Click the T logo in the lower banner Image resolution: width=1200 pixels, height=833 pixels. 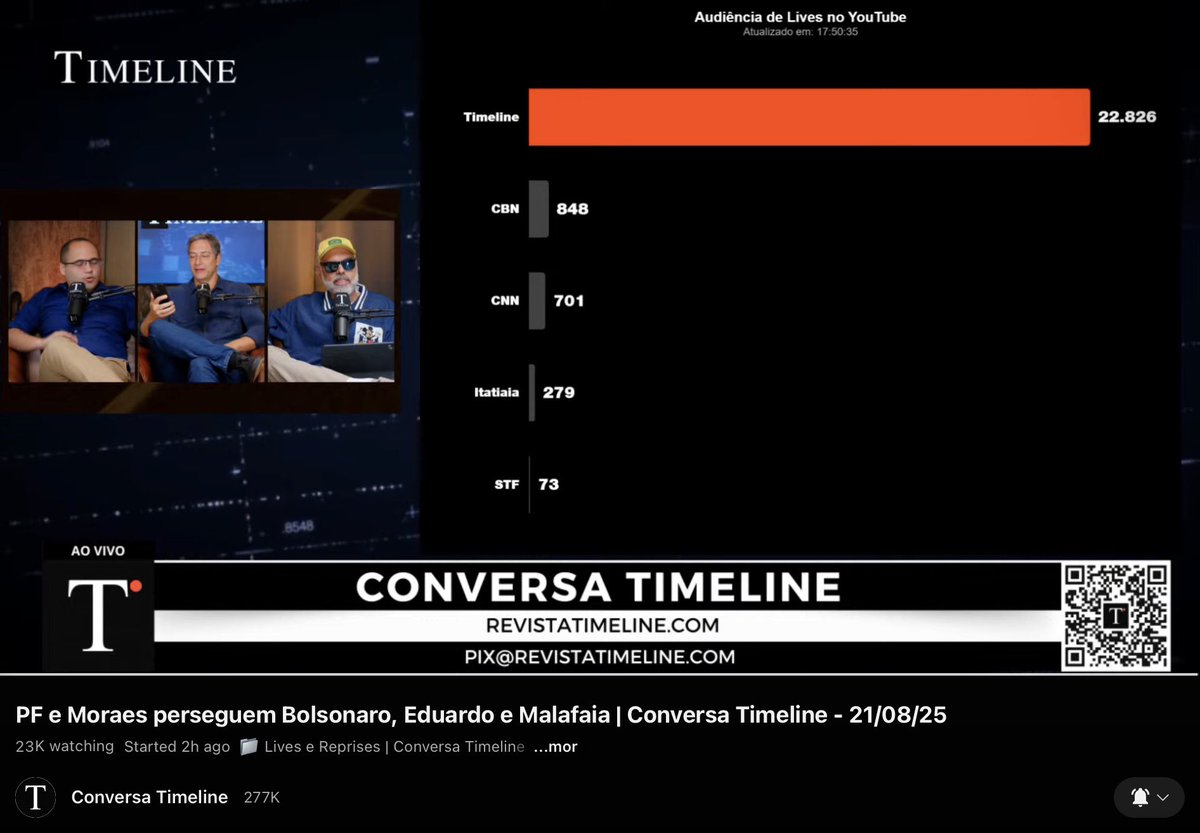pyautogui.click(x=99, y=615)
